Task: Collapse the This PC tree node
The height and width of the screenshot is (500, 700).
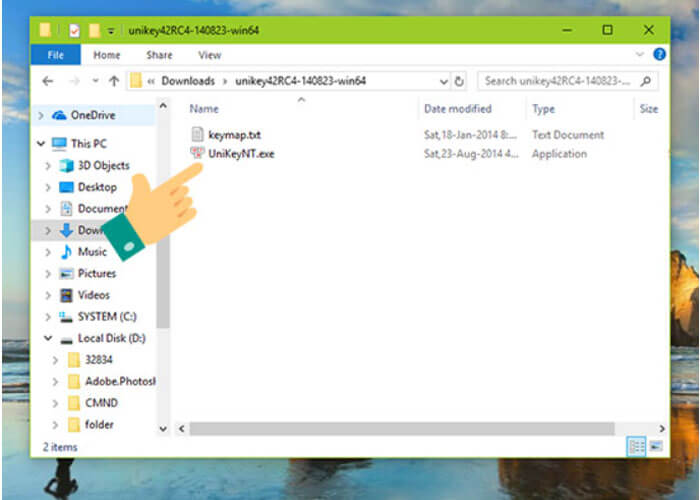Action: (41, 144)
